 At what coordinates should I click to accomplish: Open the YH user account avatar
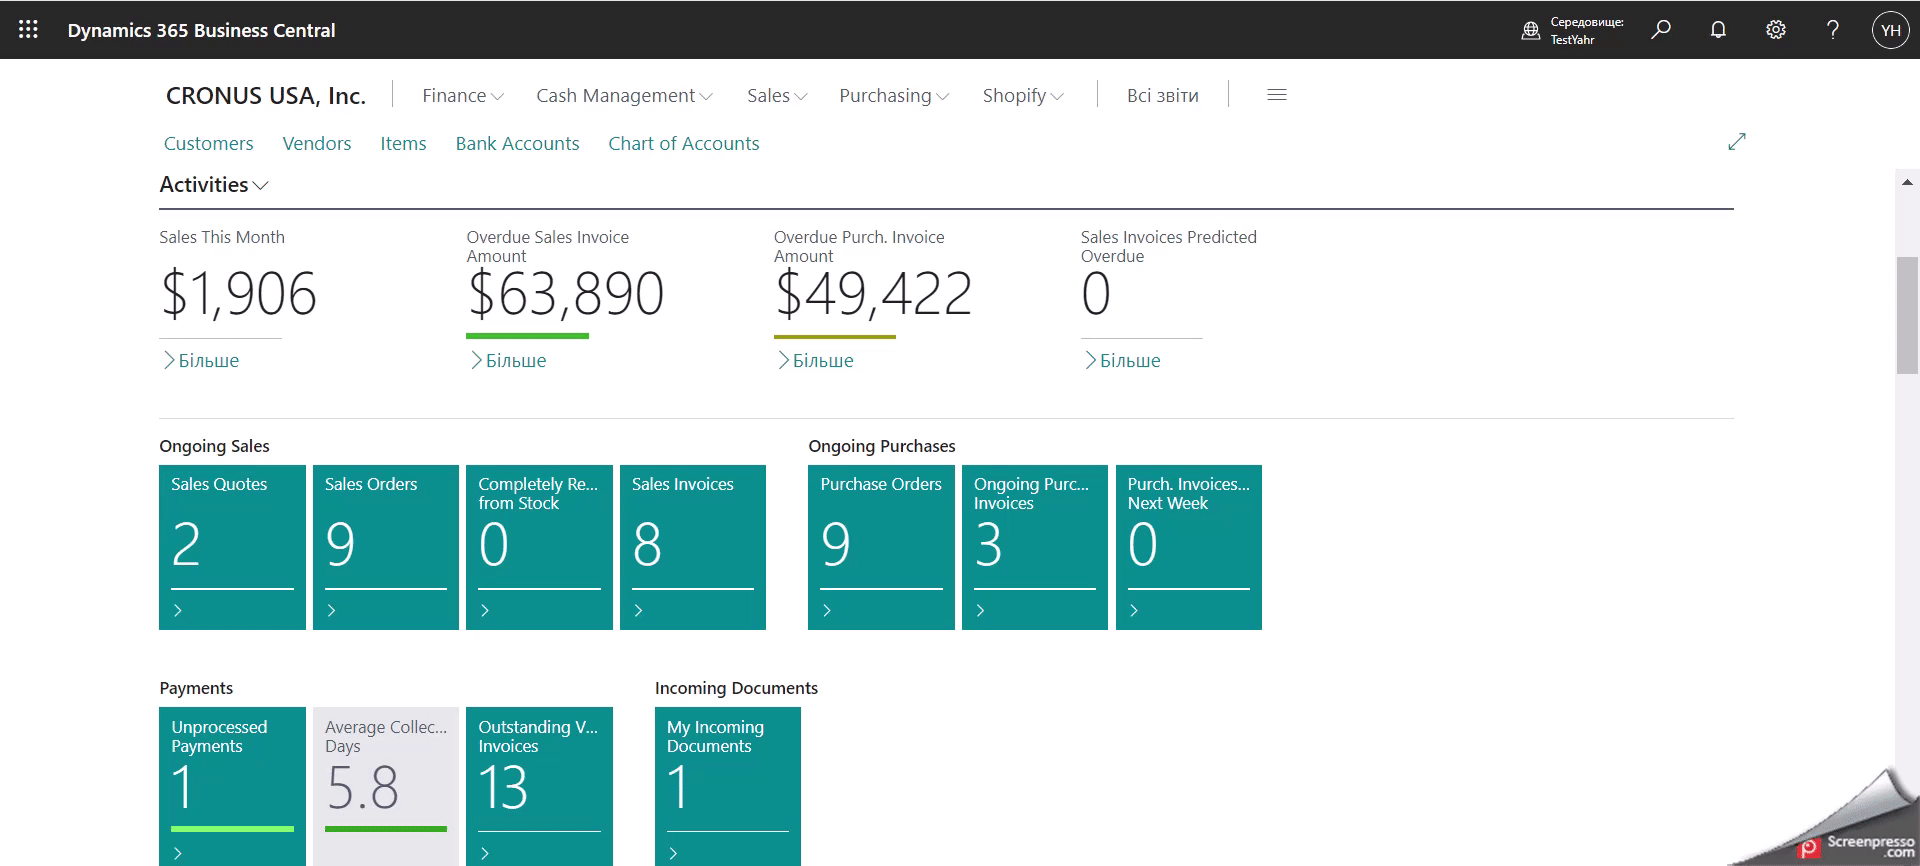point(1890,30)
